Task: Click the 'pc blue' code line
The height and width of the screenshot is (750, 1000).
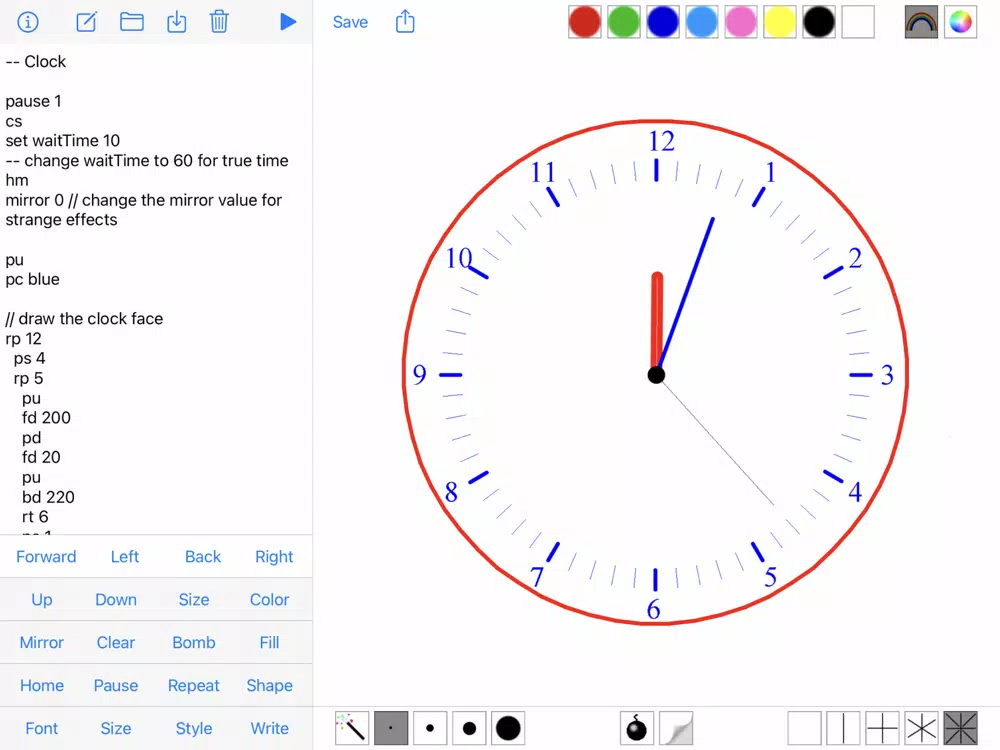Action: click(x=33, y=279)
